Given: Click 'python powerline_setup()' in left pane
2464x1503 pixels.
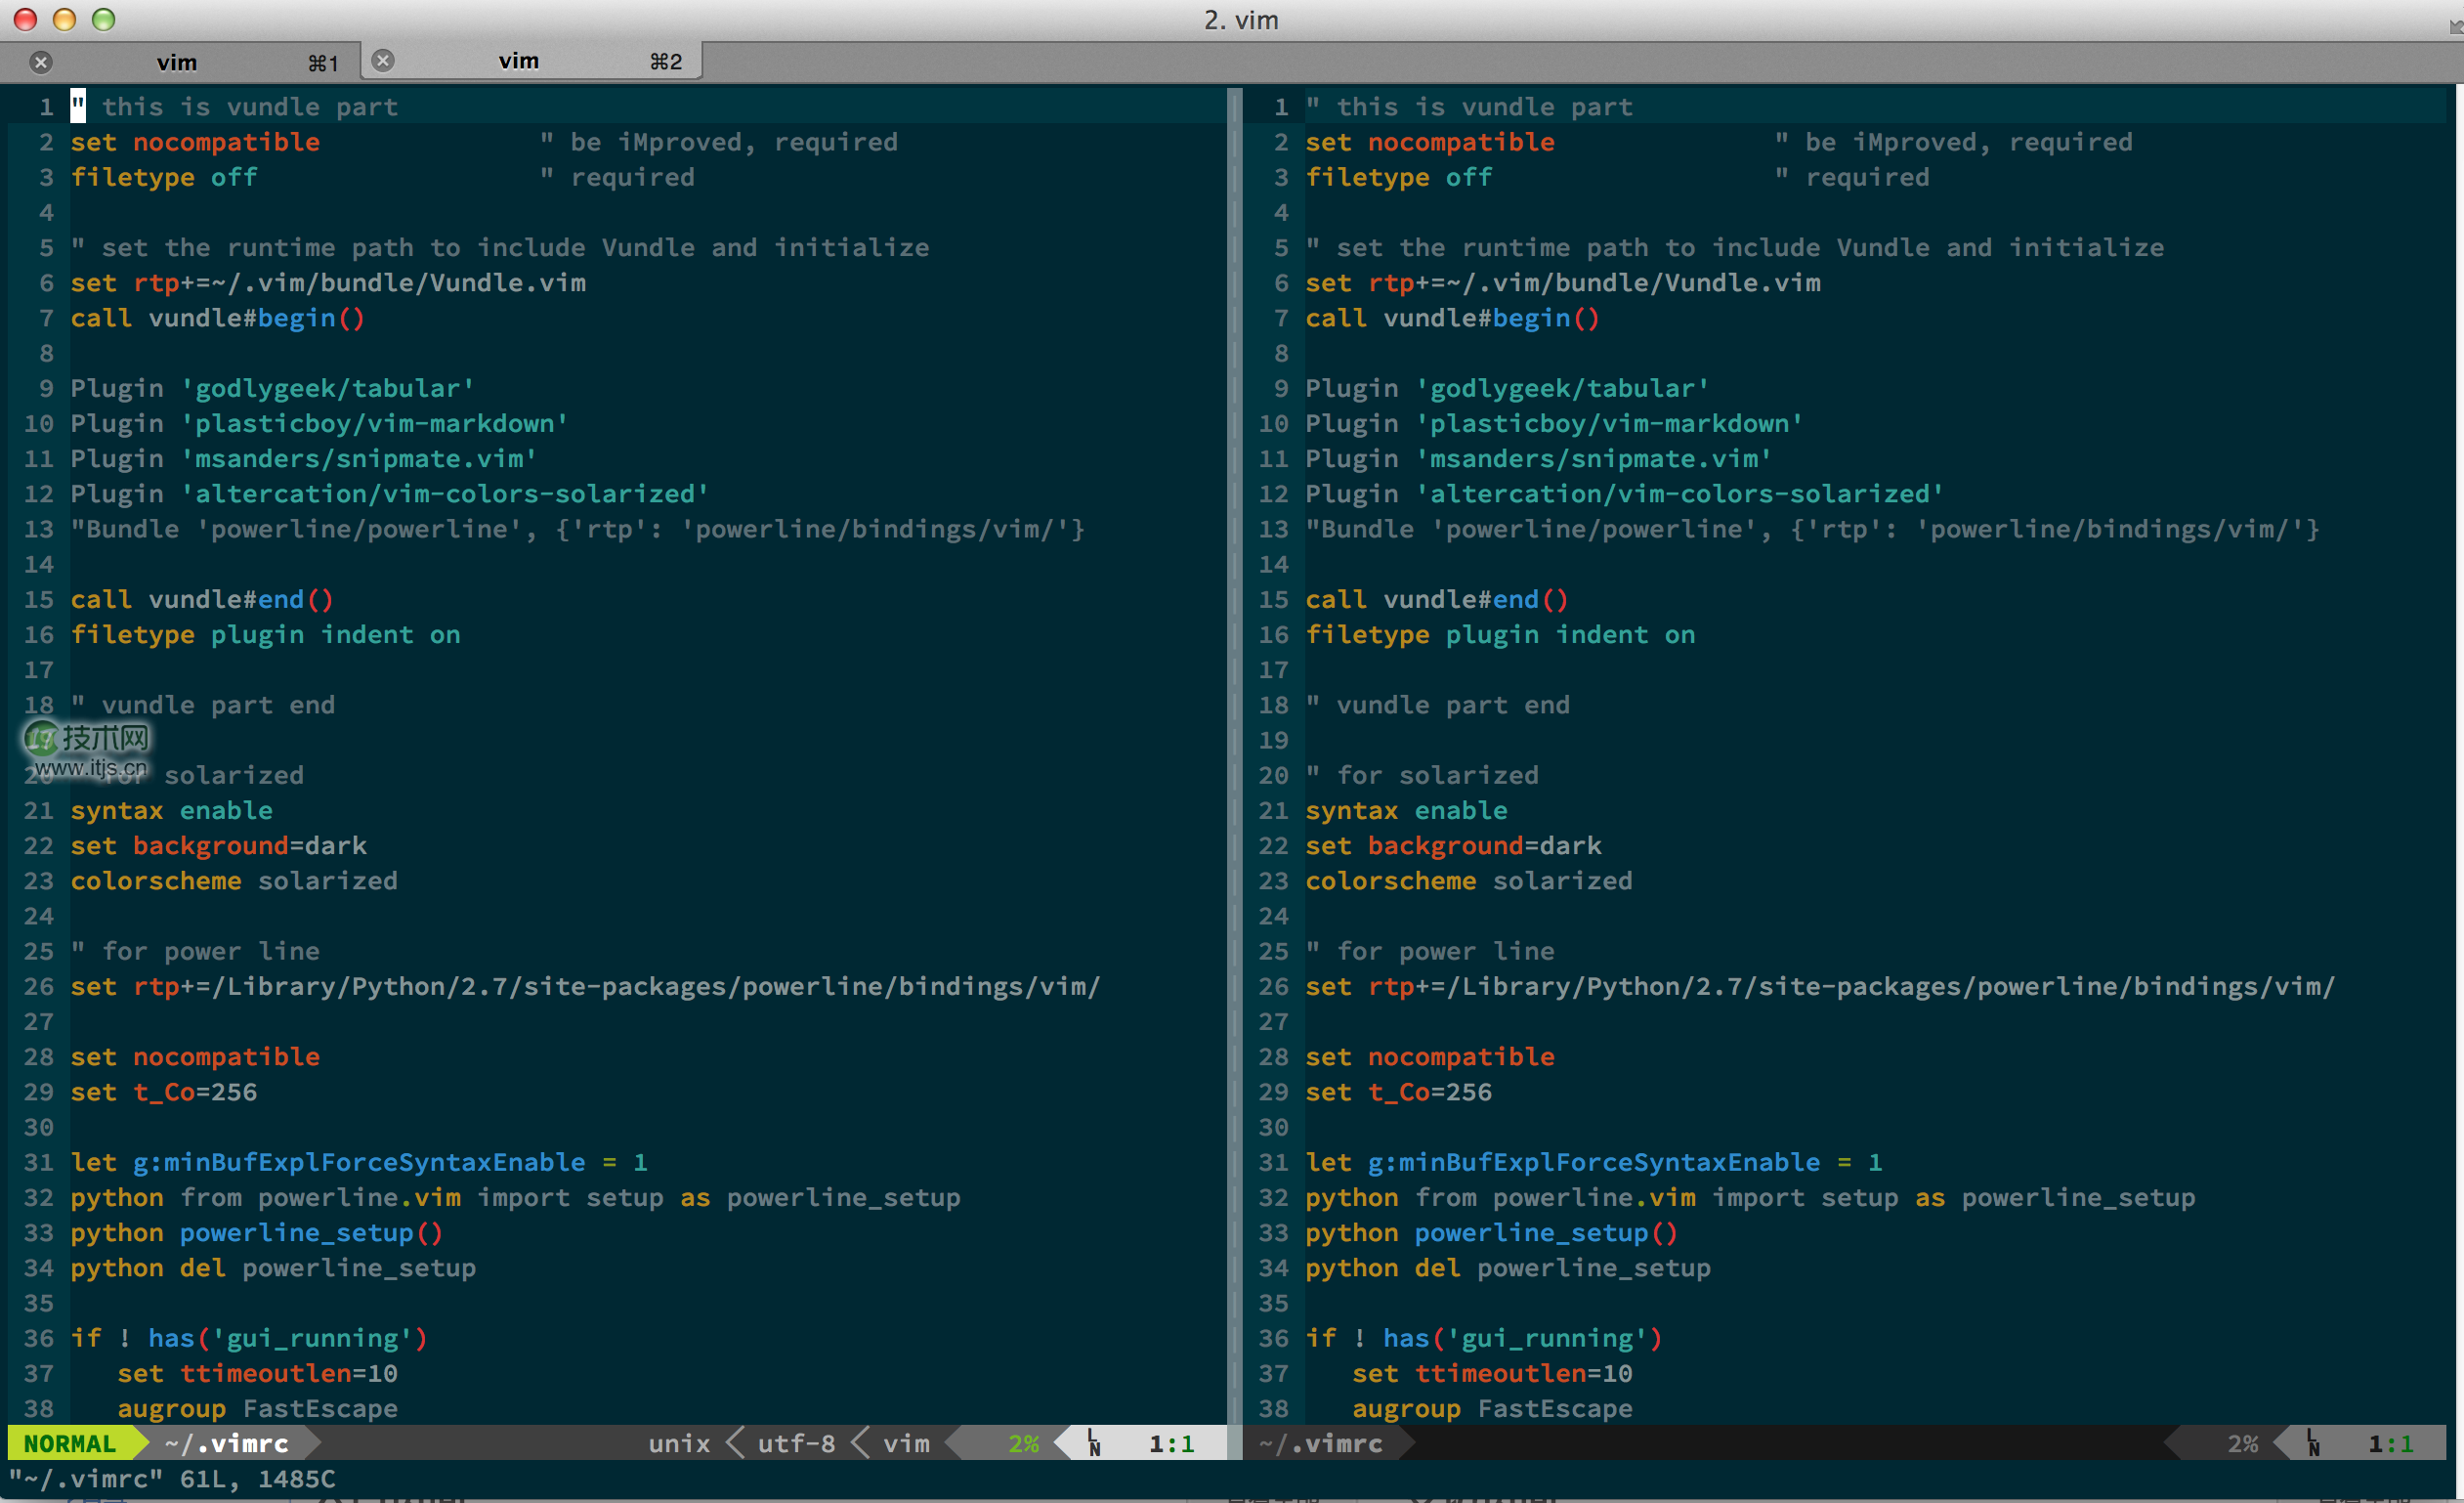Looking at the screenshot, I should point(256,1233).
